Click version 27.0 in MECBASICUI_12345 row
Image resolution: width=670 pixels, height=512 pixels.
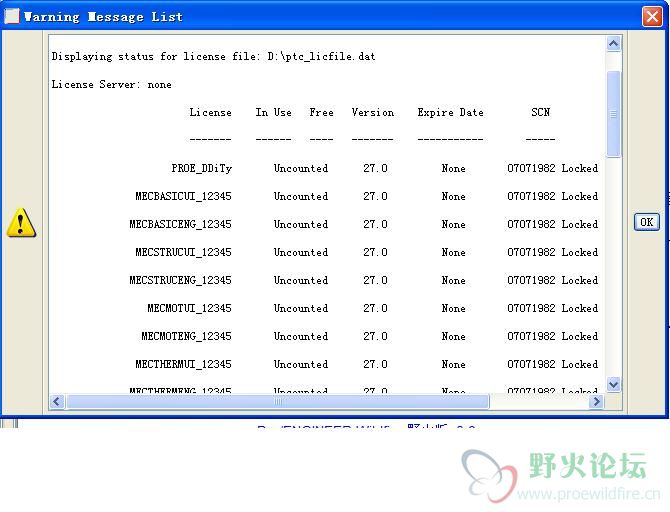(x=376, y=196)
